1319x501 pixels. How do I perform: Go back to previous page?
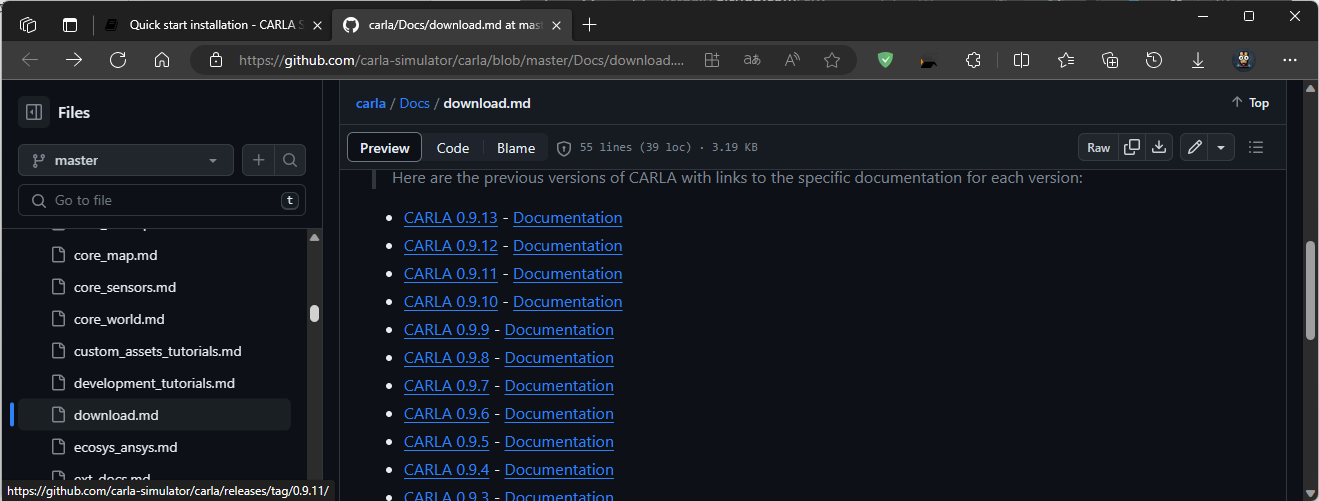pyautogui.click(x=30, y=60)
